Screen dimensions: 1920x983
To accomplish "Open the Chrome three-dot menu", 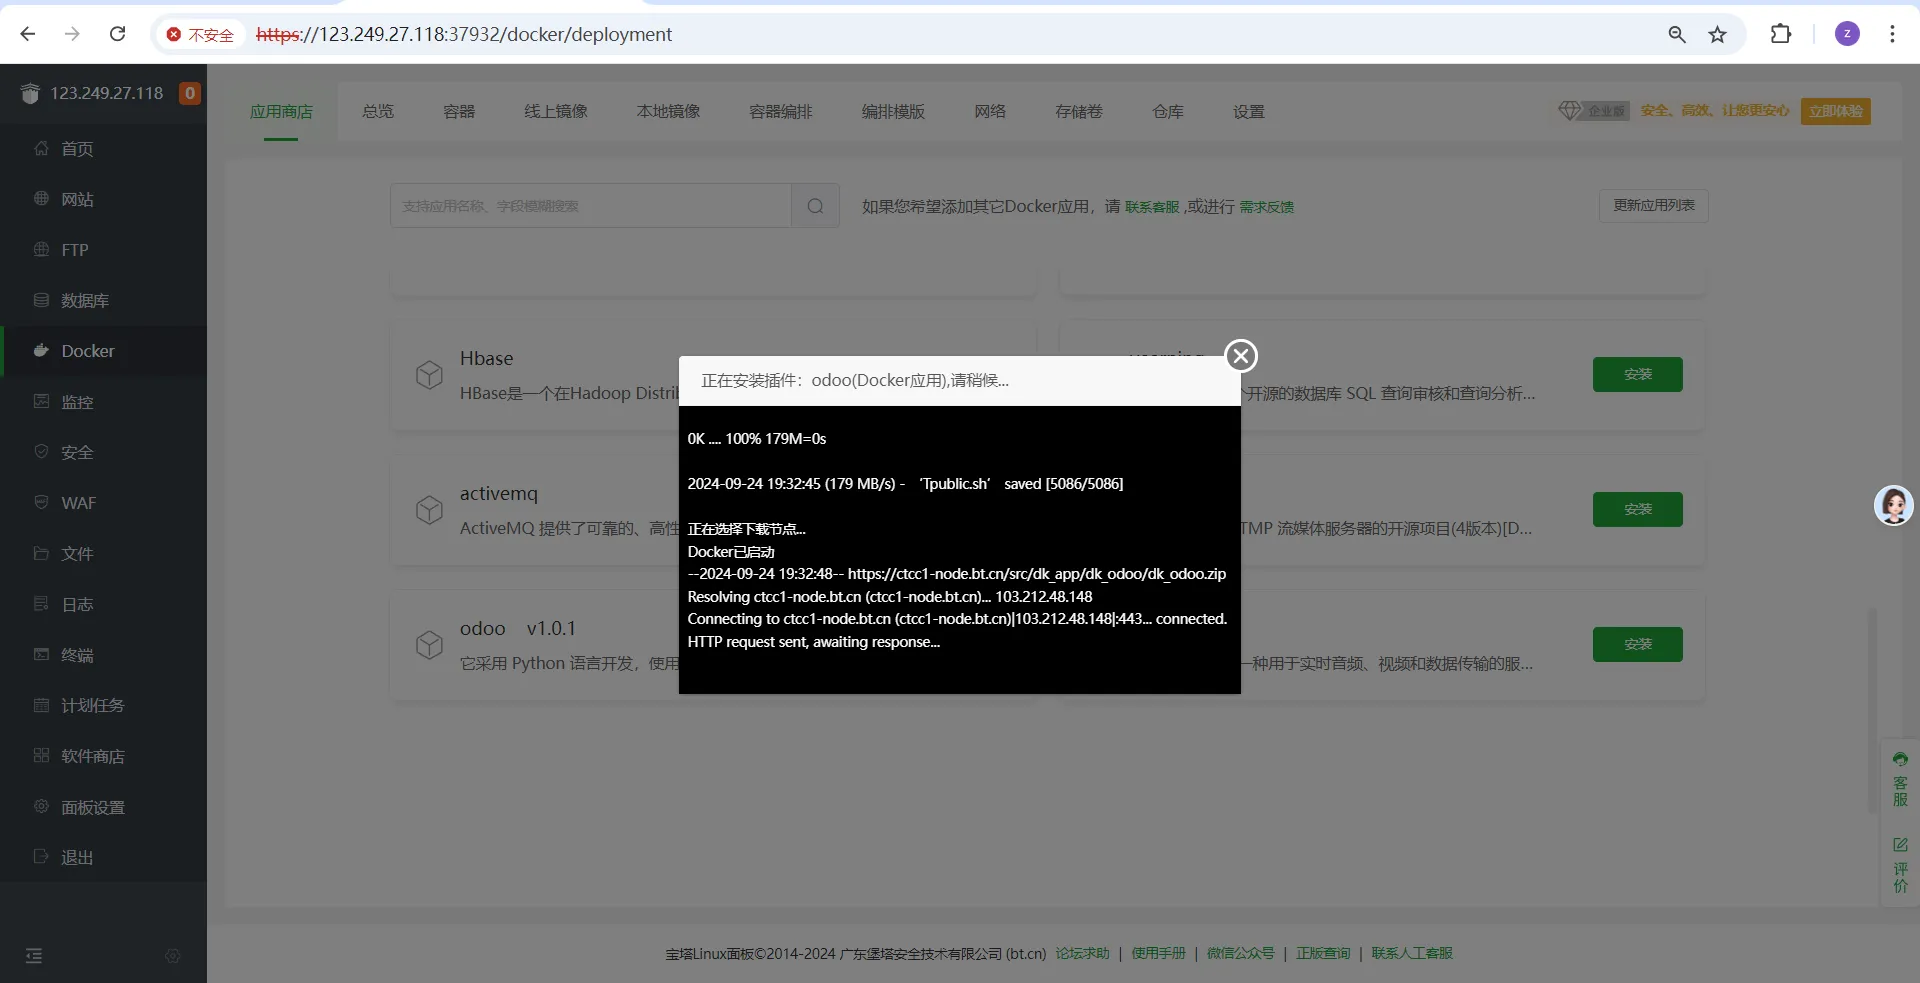I will click(x=1892, y=34).
